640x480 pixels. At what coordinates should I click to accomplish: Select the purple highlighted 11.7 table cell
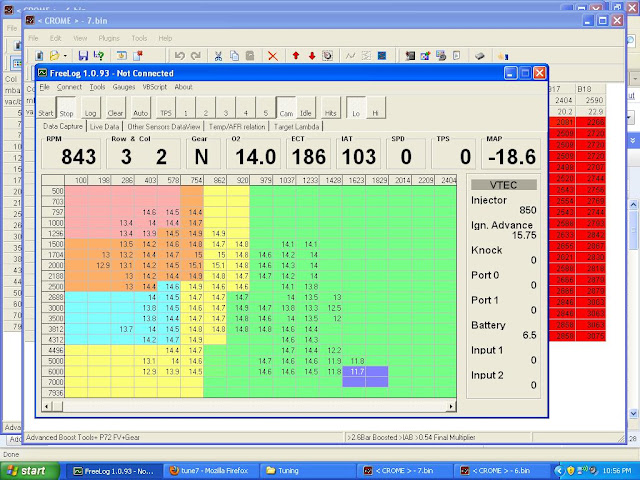(357, 371)
